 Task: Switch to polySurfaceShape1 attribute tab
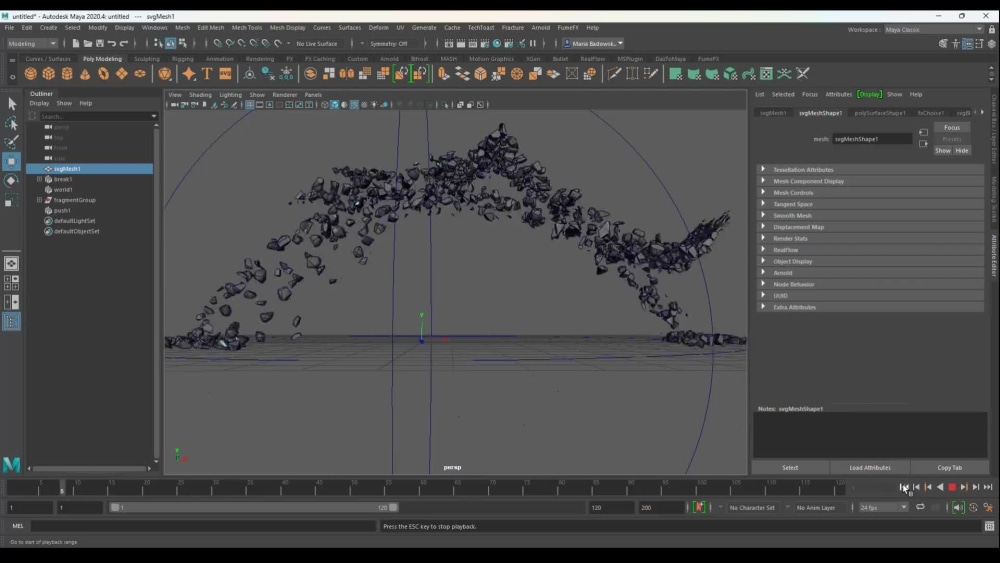879,113
